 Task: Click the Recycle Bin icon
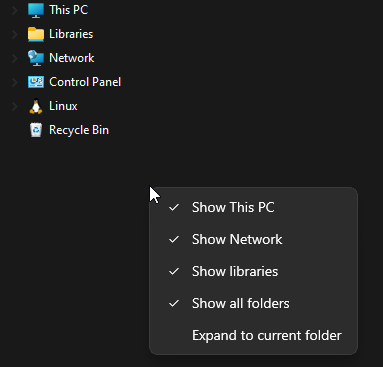[x=36, y=130]
